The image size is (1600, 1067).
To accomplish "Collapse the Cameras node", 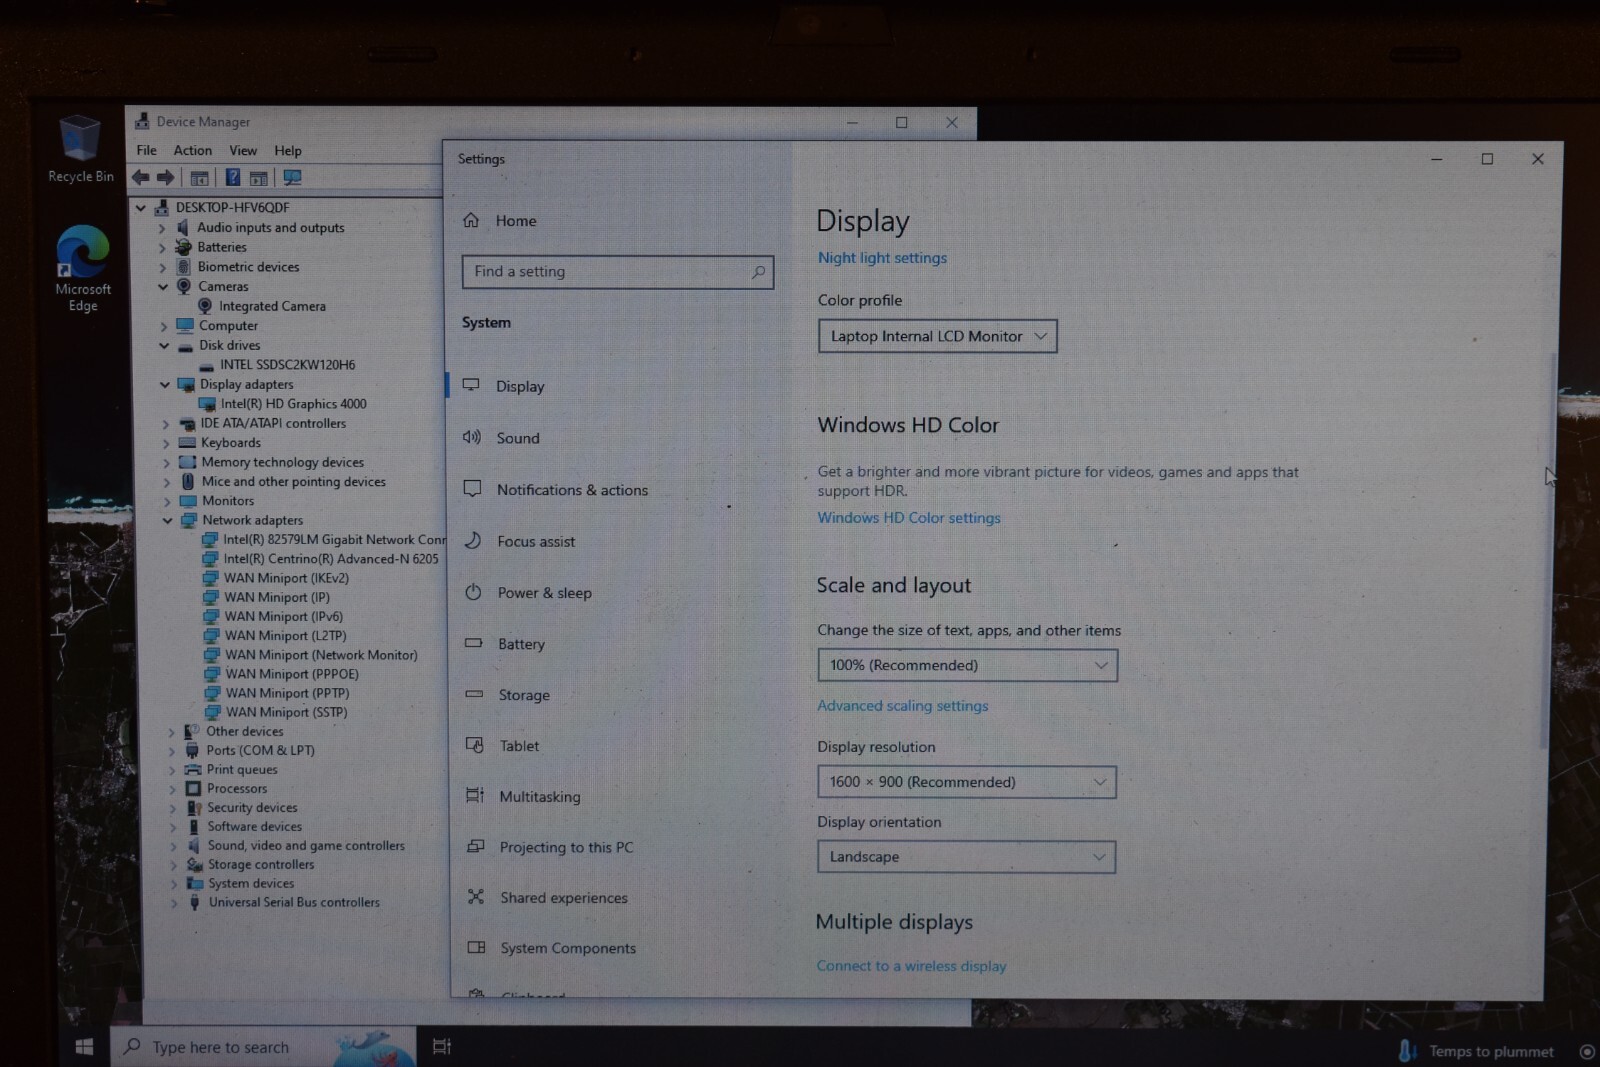I will [163, 287].
